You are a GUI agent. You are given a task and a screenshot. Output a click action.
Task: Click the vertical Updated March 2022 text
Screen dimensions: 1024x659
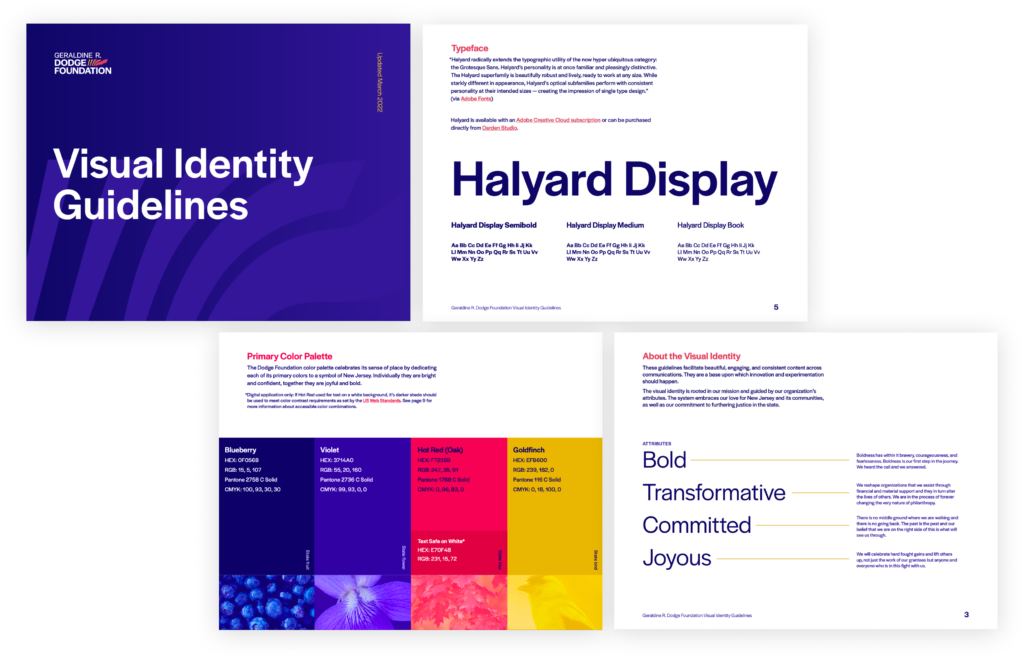tap(379, 82)
